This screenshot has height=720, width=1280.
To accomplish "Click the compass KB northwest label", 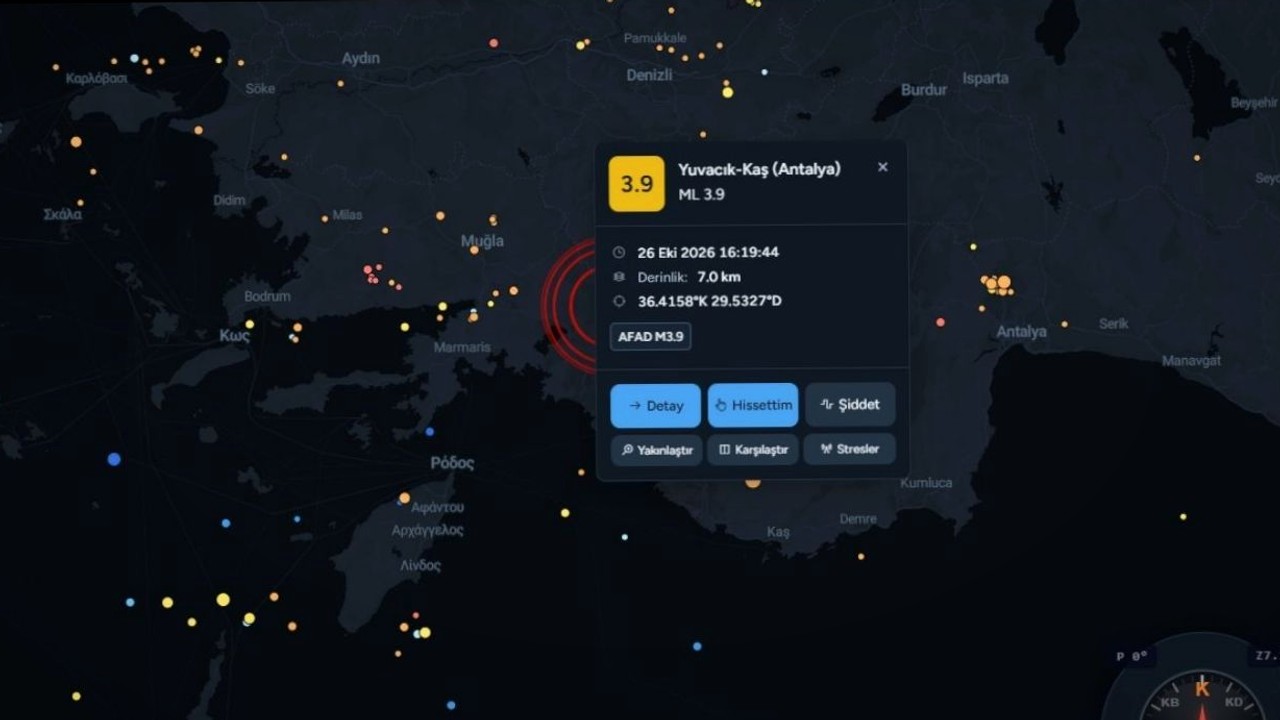I will (x=1170, y=702).
